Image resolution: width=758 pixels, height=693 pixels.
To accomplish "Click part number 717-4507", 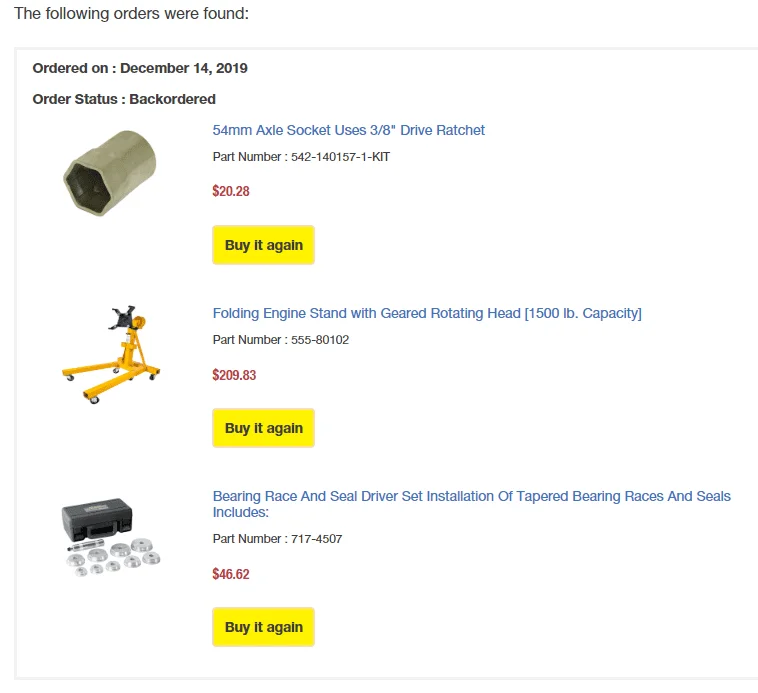I will pos(316,539).
